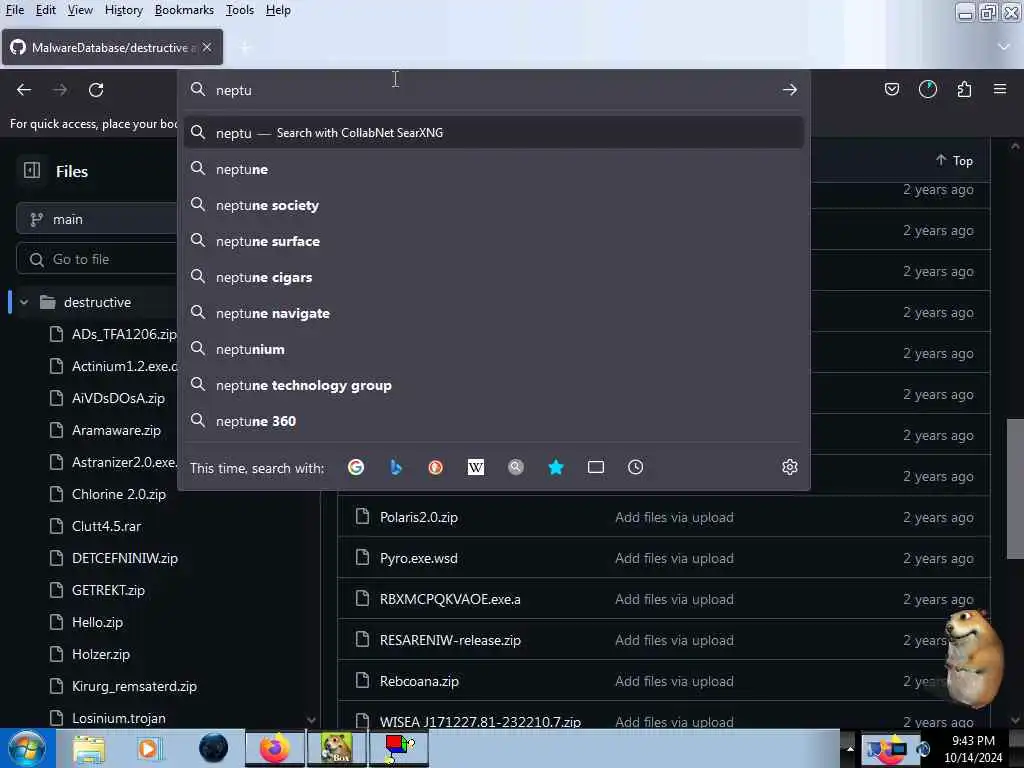Image resolution: width=1024 pixels, height=768 pixels.
Task: Switch to Firefox in the taskbar
Action: [x=275, y=748]
